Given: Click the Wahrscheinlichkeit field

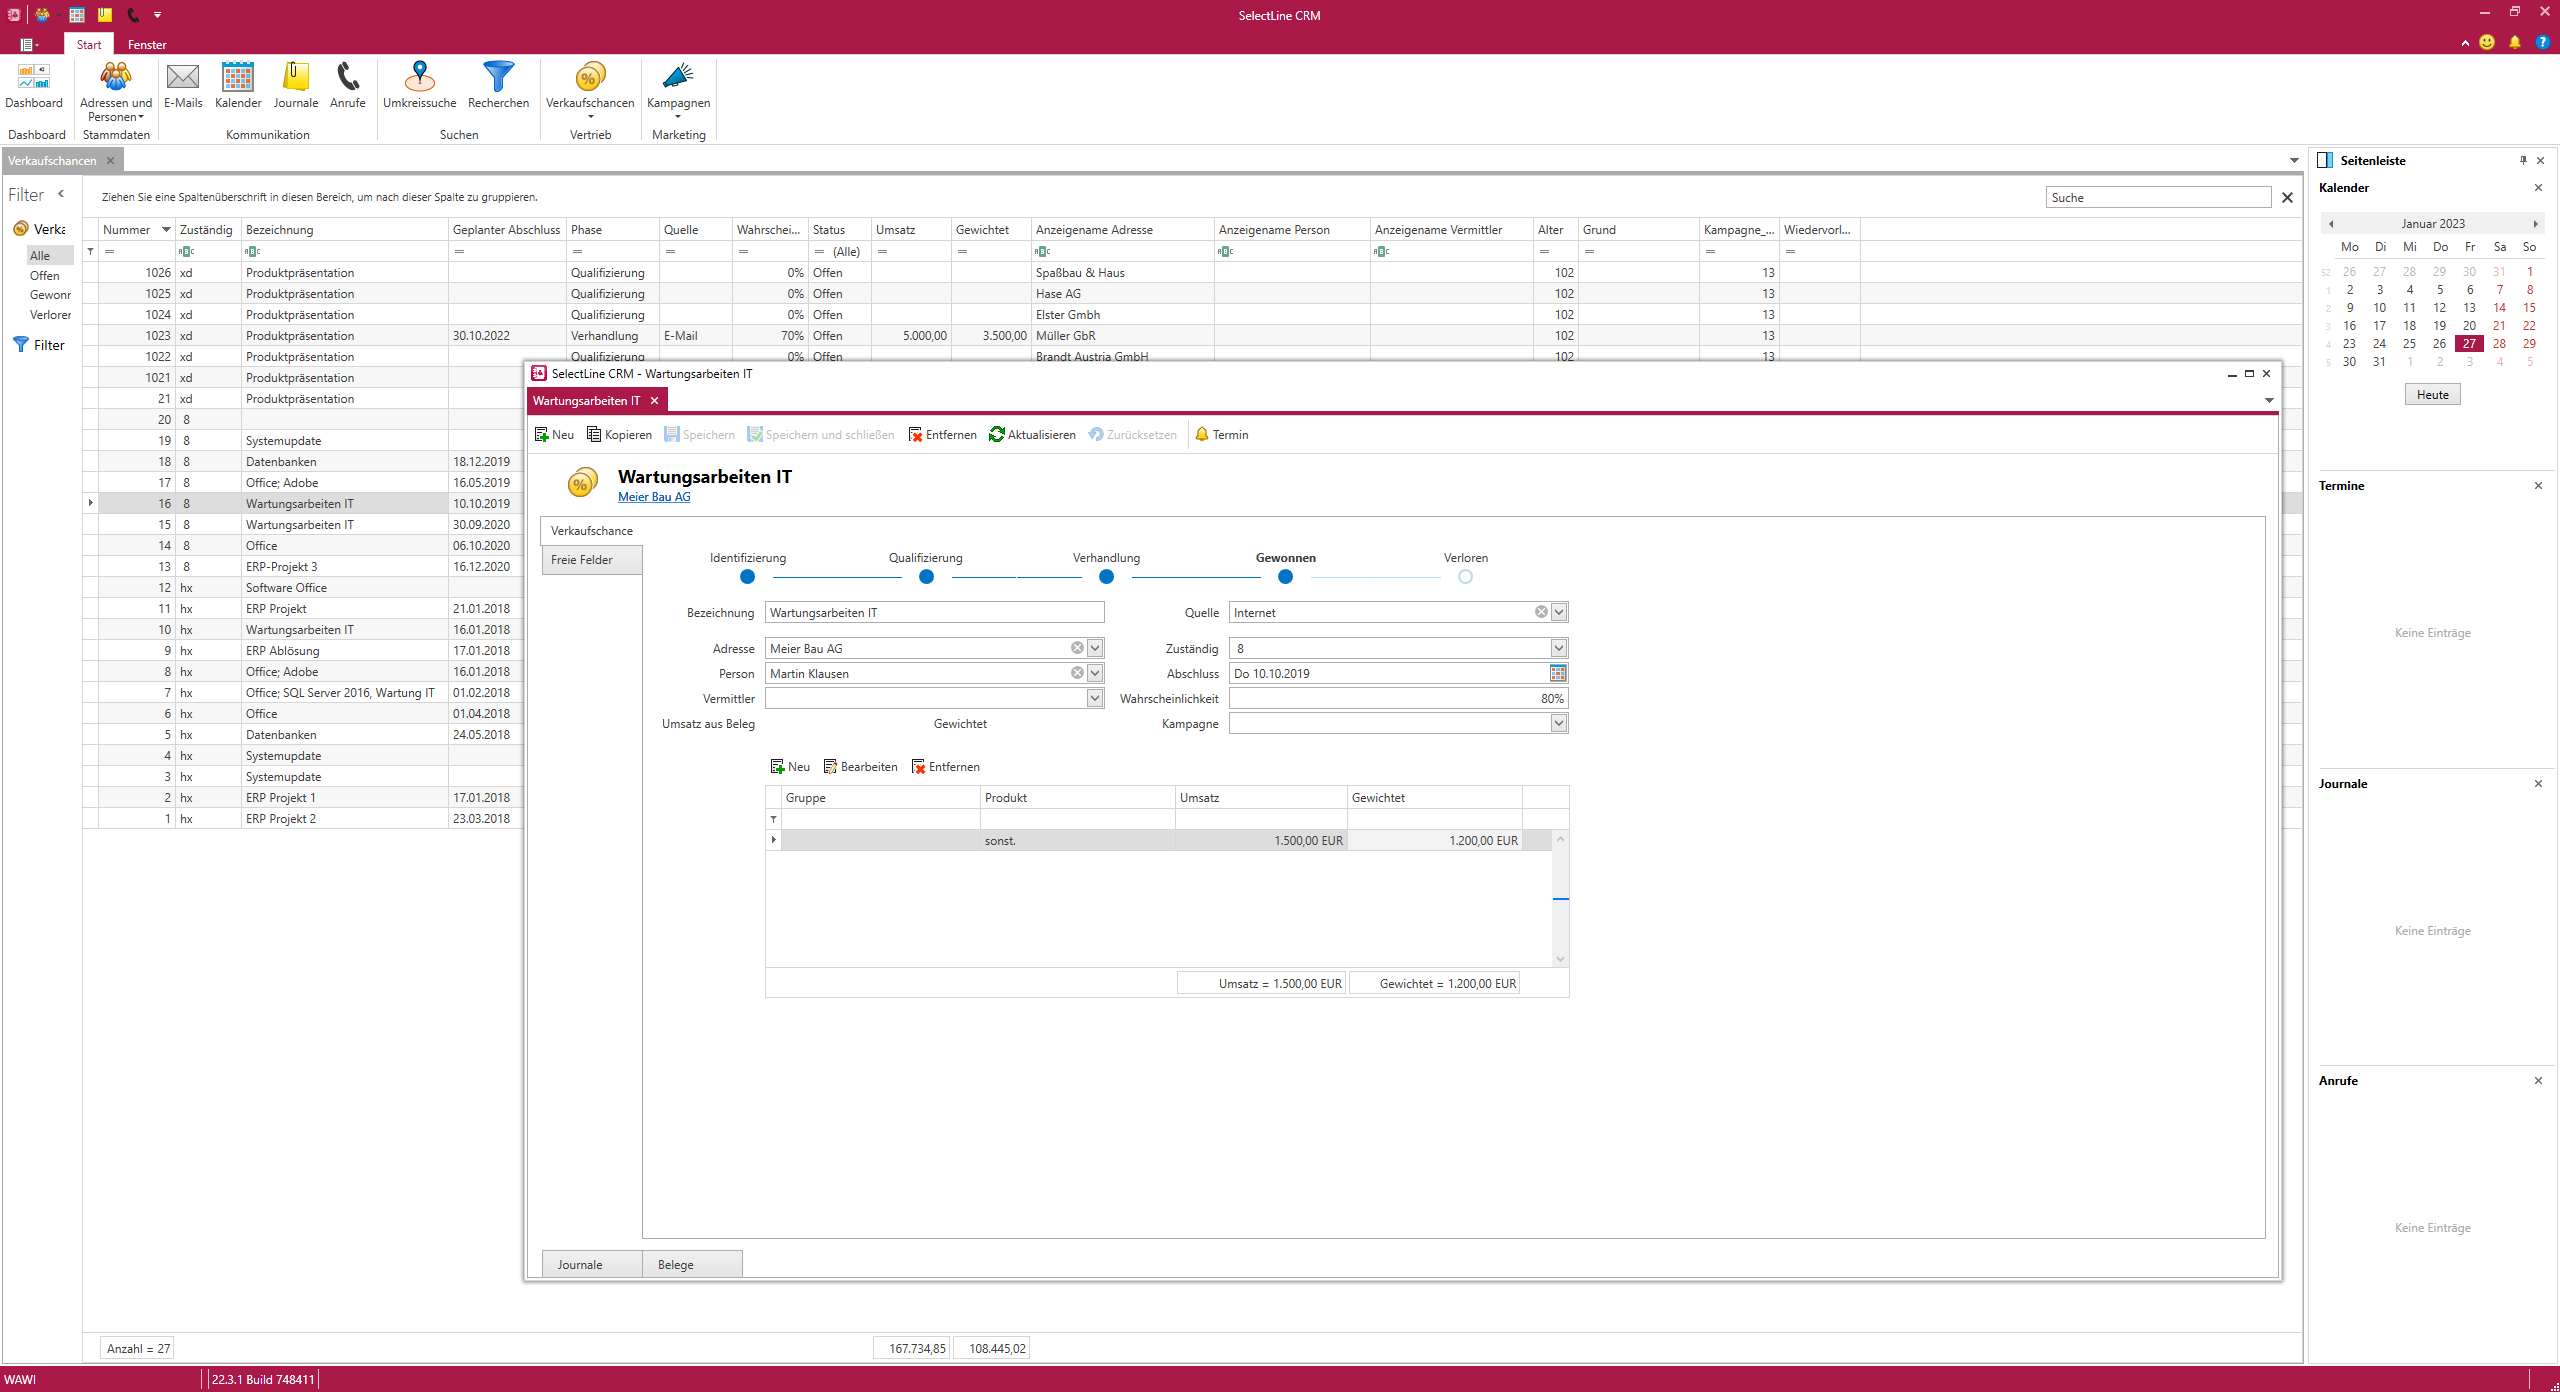Looking at the screenshot, I should point(1398,698).
